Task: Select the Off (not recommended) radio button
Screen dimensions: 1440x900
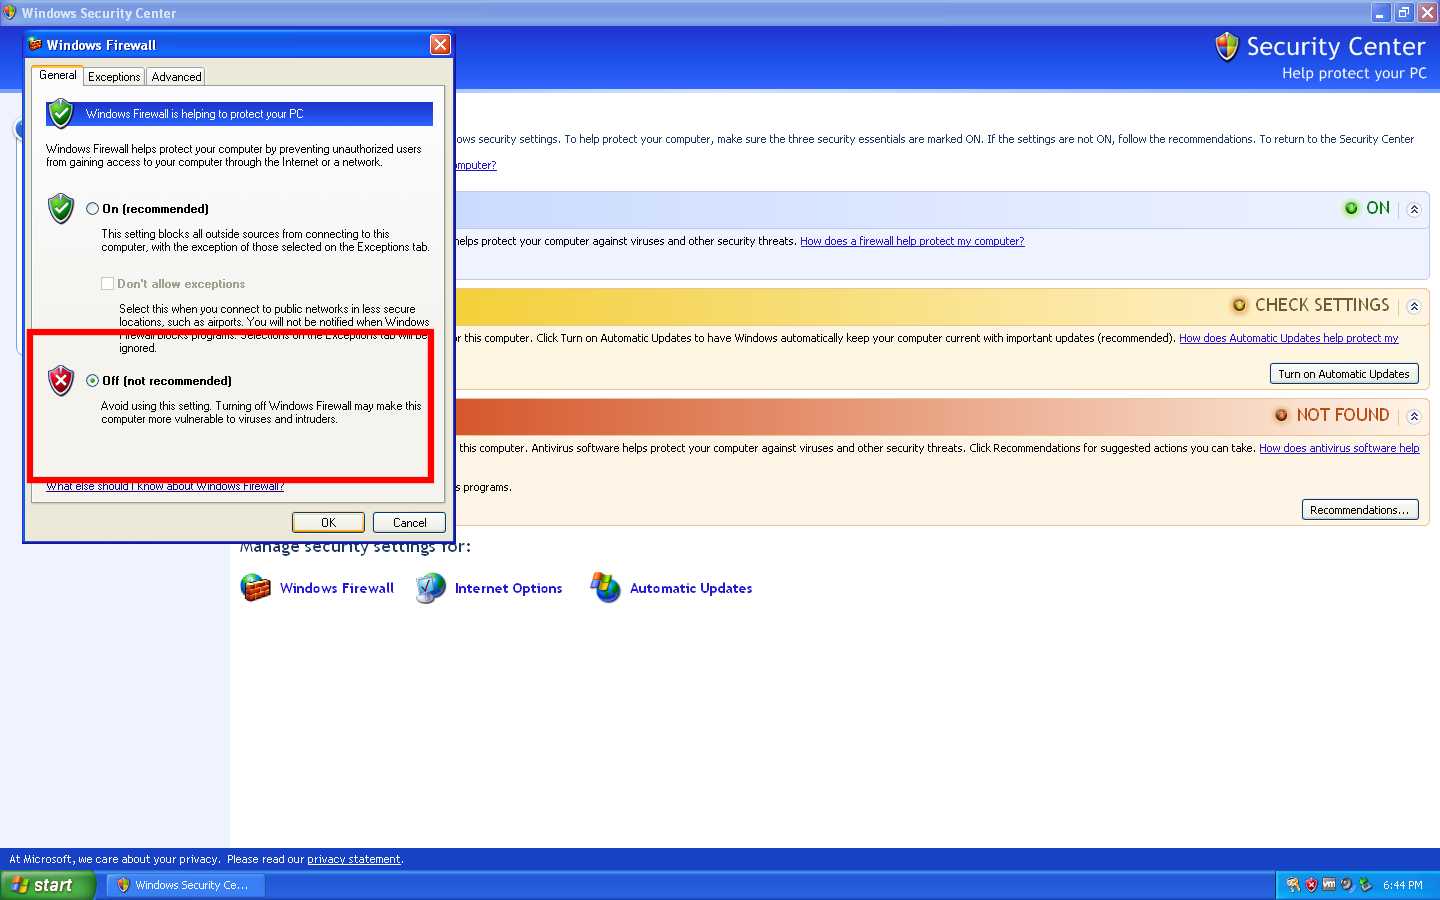Action: point(92,381)
